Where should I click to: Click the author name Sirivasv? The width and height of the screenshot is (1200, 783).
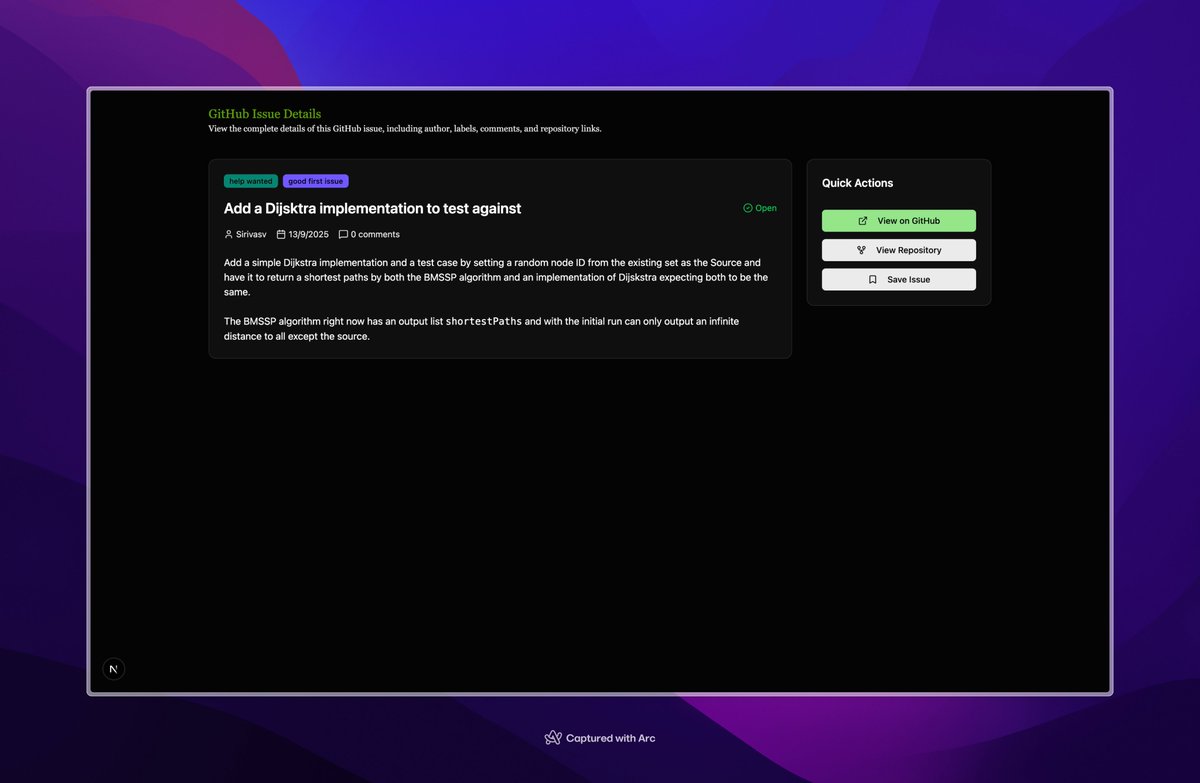click(x=251, y=234)
